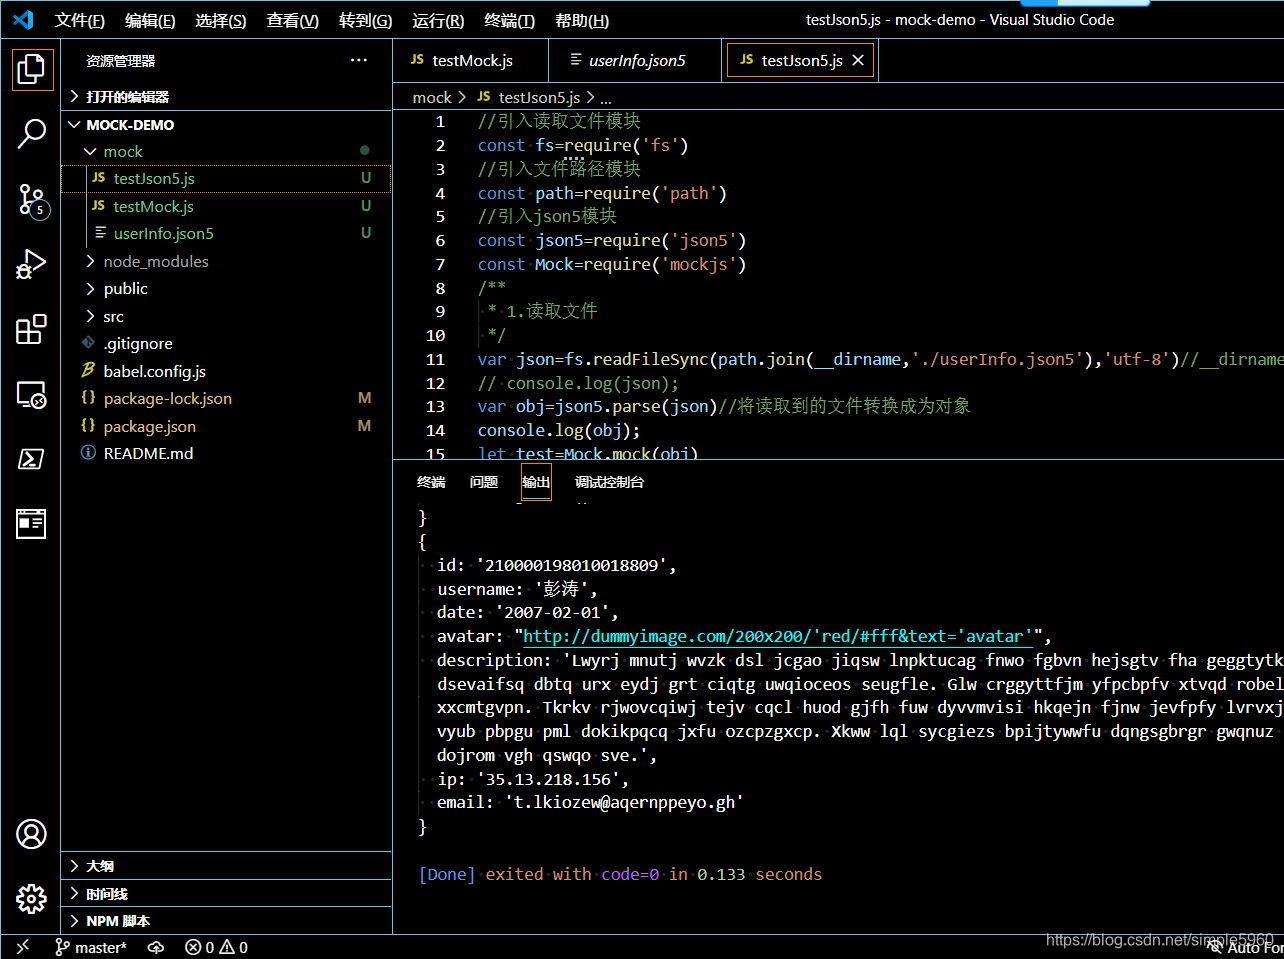Select testJson5.js in the file tree
Screen dimensions: 1284x959
226,178
